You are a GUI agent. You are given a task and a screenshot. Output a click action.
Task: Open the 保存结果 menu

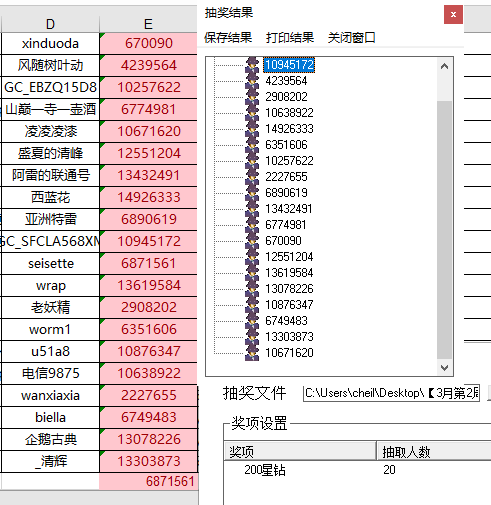(x=228, y=38)
